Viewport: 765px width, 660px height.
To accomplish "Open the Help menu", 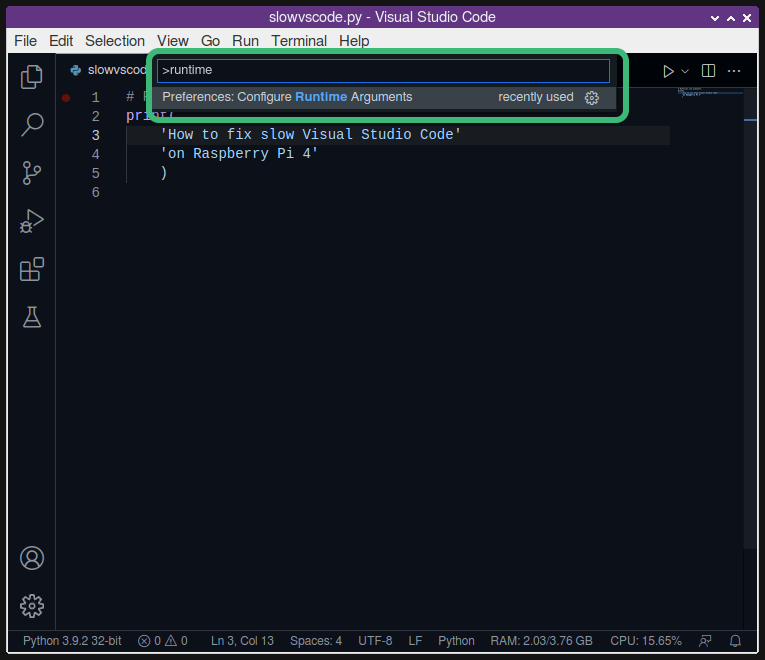I will pos(354,41).
